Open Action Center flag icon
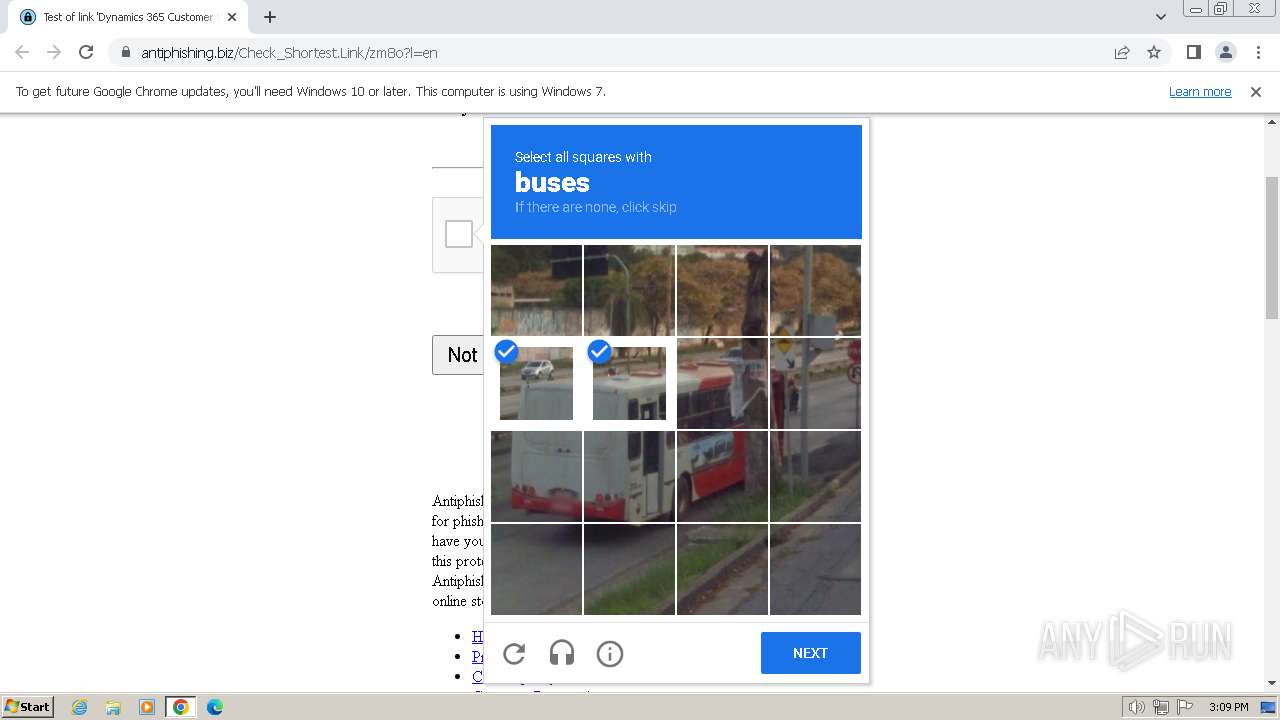 (1185, 707)
